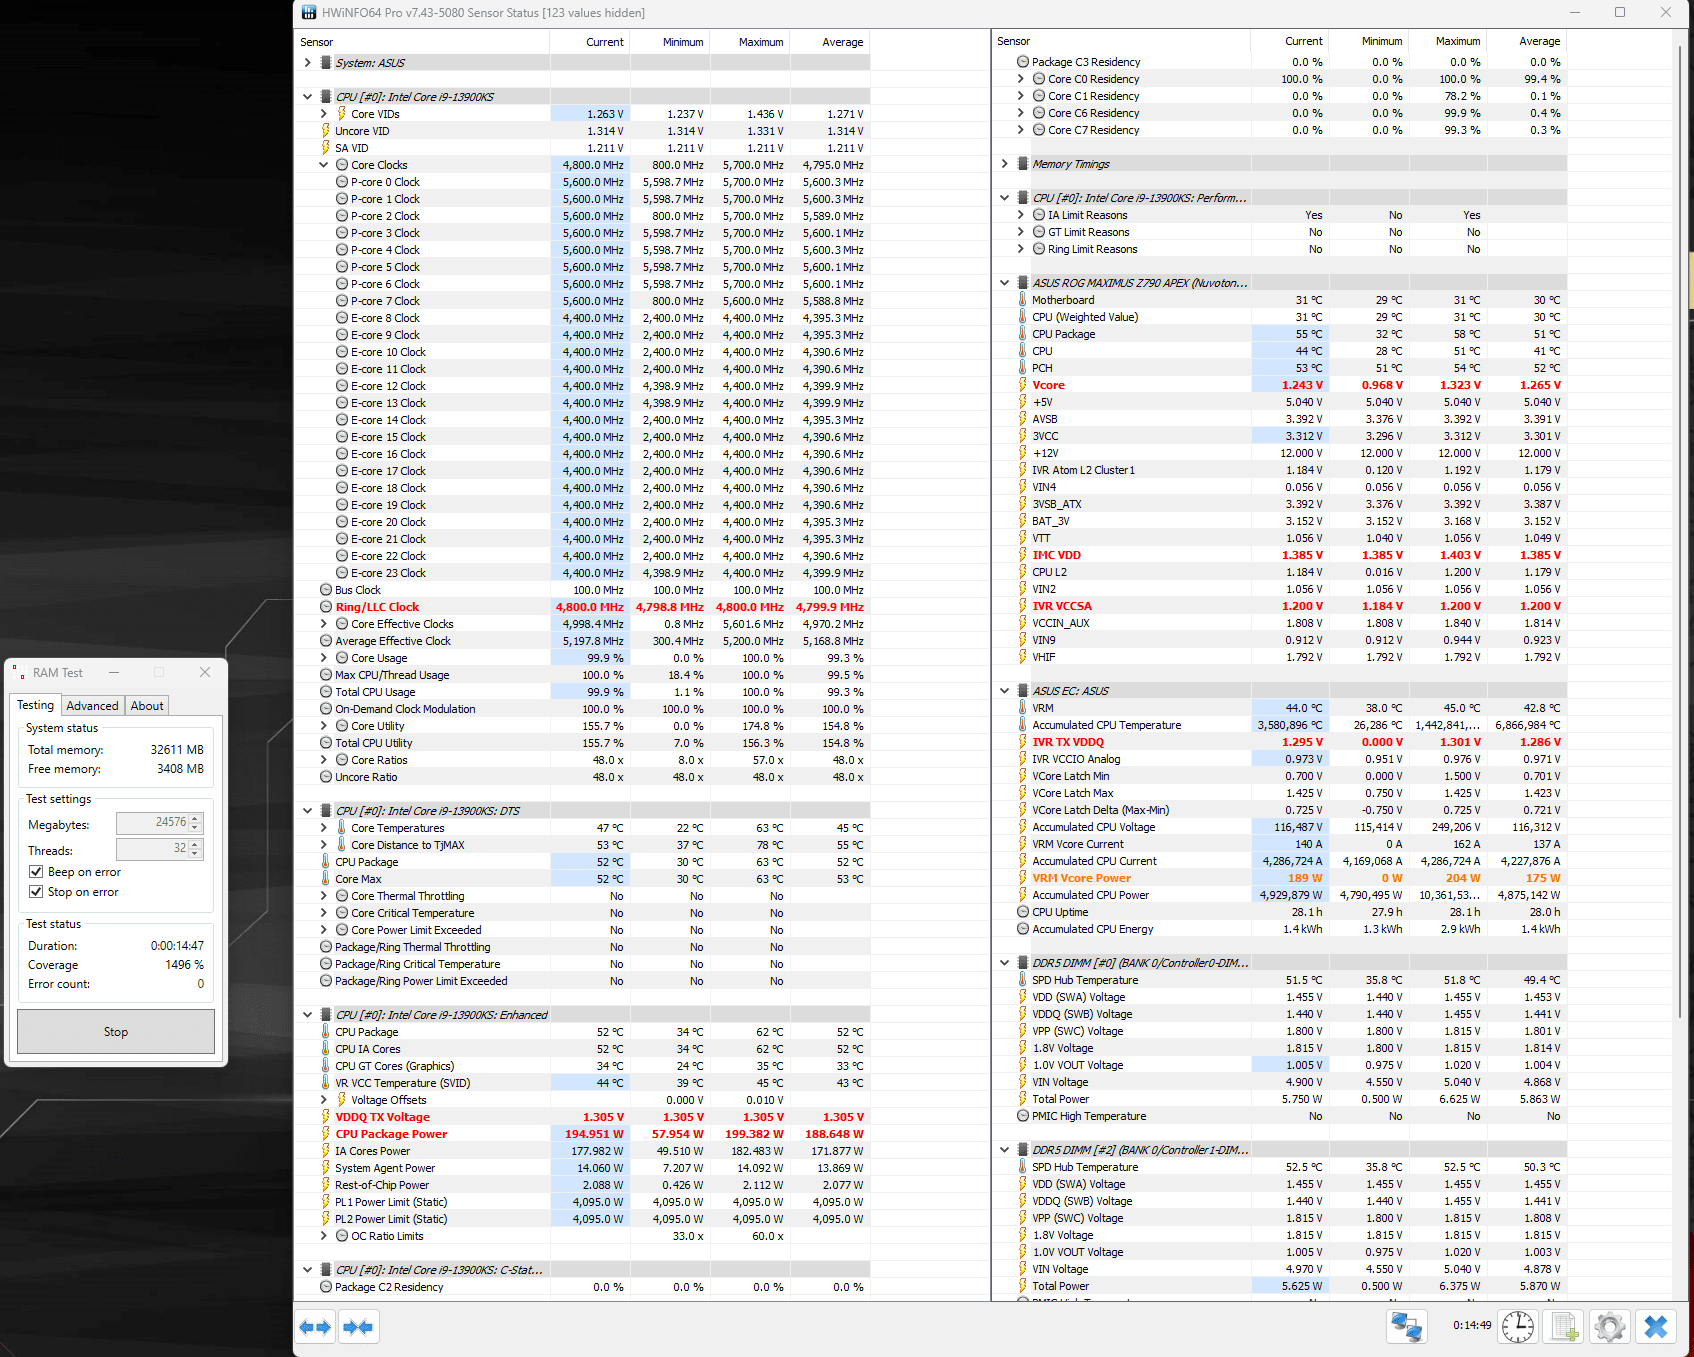Image resolution: width=1694 pixels, height=1357 pixels.
Task: Expand the Memory Timings group
Action: [1004, 164]
